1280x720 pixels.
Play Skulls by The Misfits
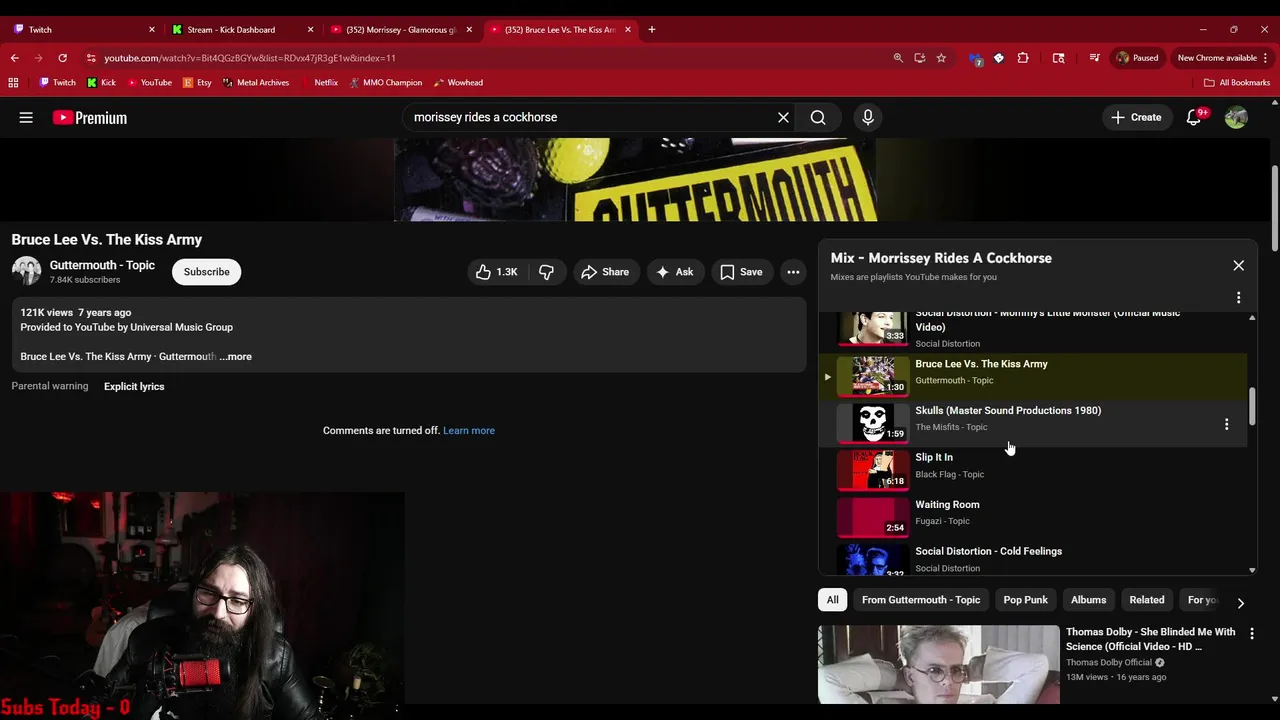point(1033,423)
